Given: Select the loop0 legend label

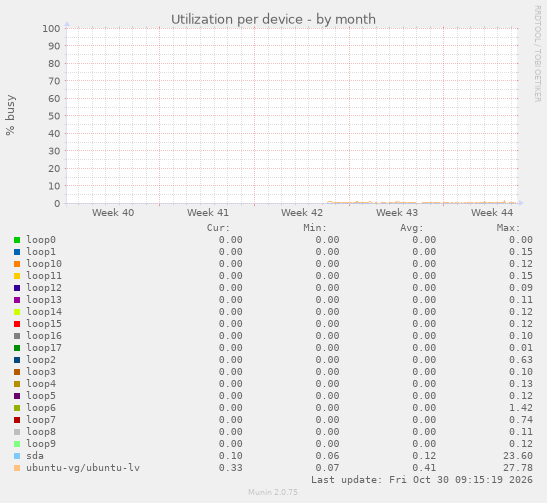Looking at the screenshot, I should (x=41, y=240).
